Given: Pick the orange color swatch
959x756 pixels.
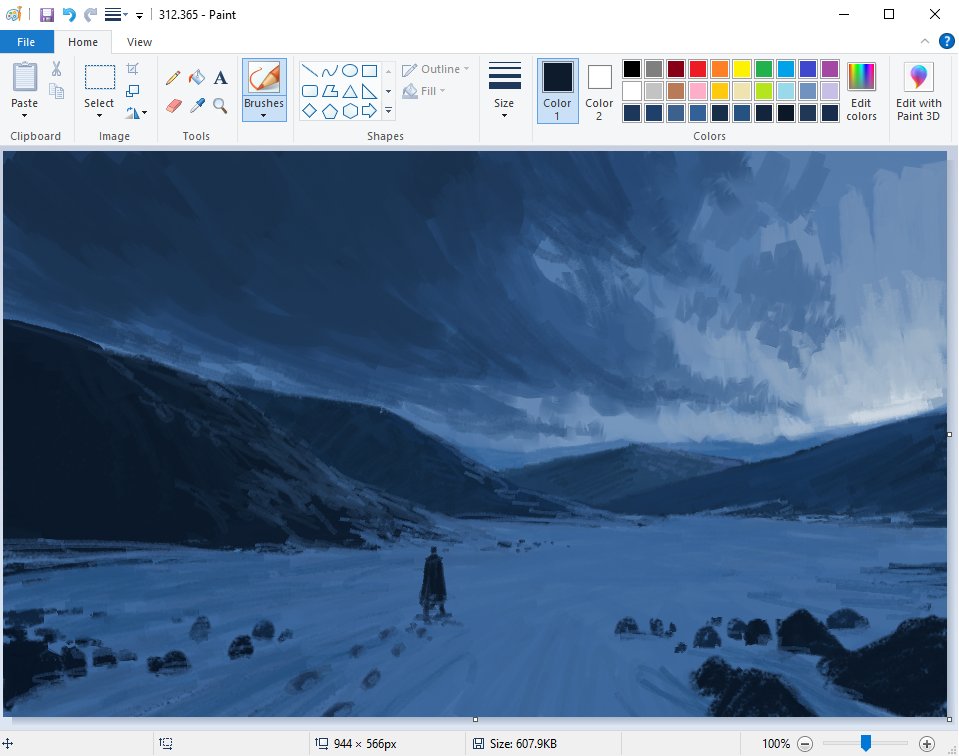Looking at the screenshot, I should (x=720, y=69).
